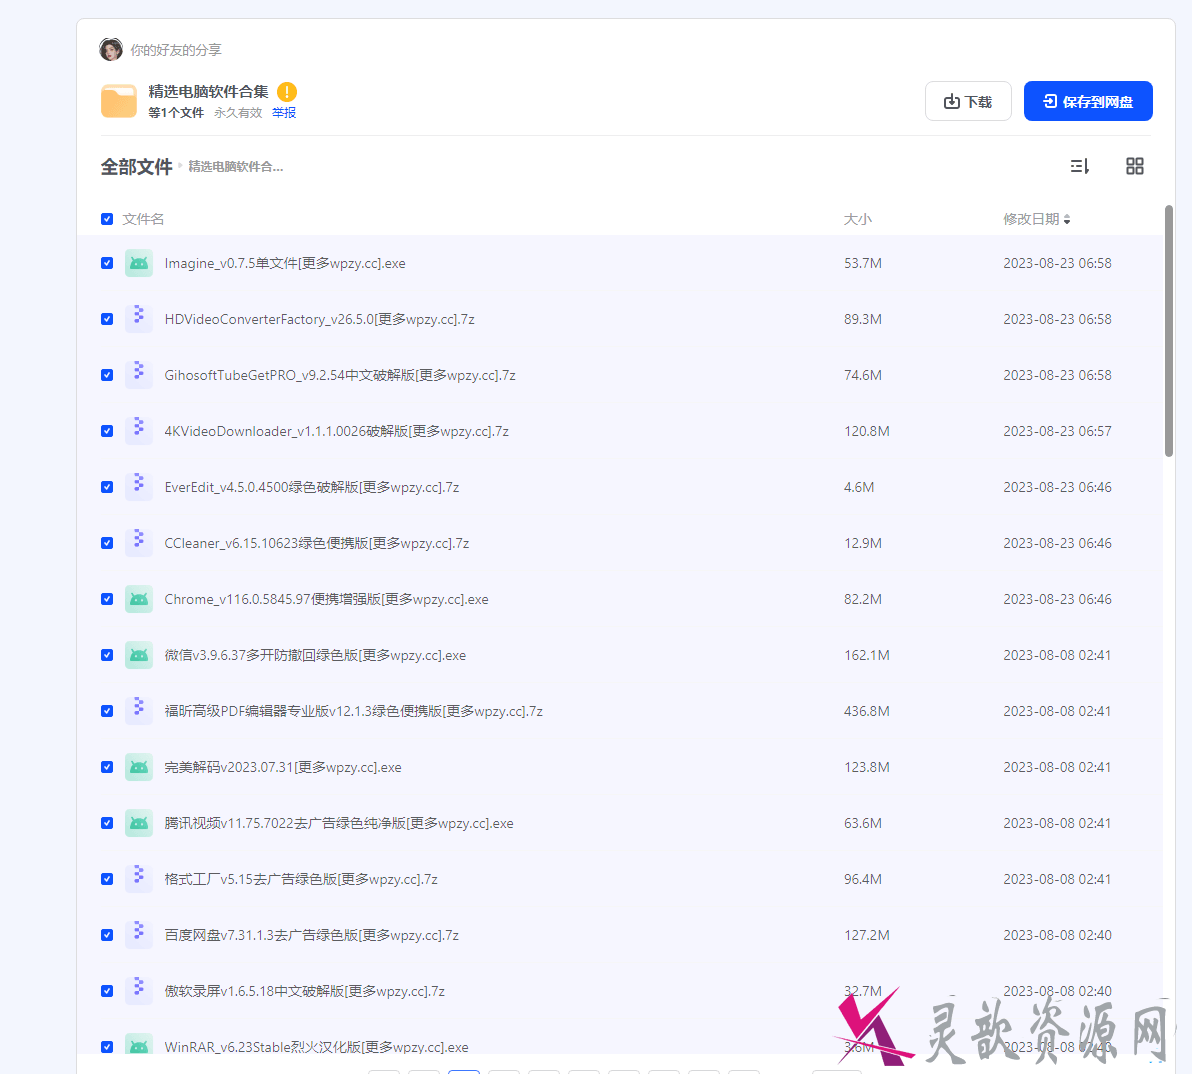Viewport: 1192px width, 1074px height.
Task: Click the exe icon for 完美解码
Action: (138, 767)
